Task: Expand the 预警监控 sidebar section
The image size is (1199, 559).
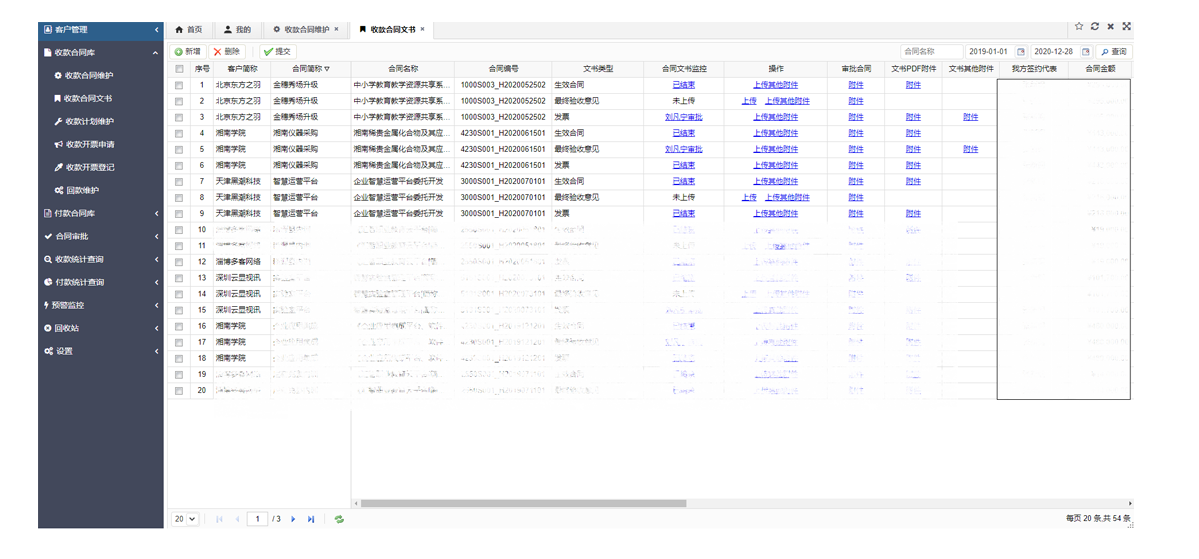Action: point(100,305)
